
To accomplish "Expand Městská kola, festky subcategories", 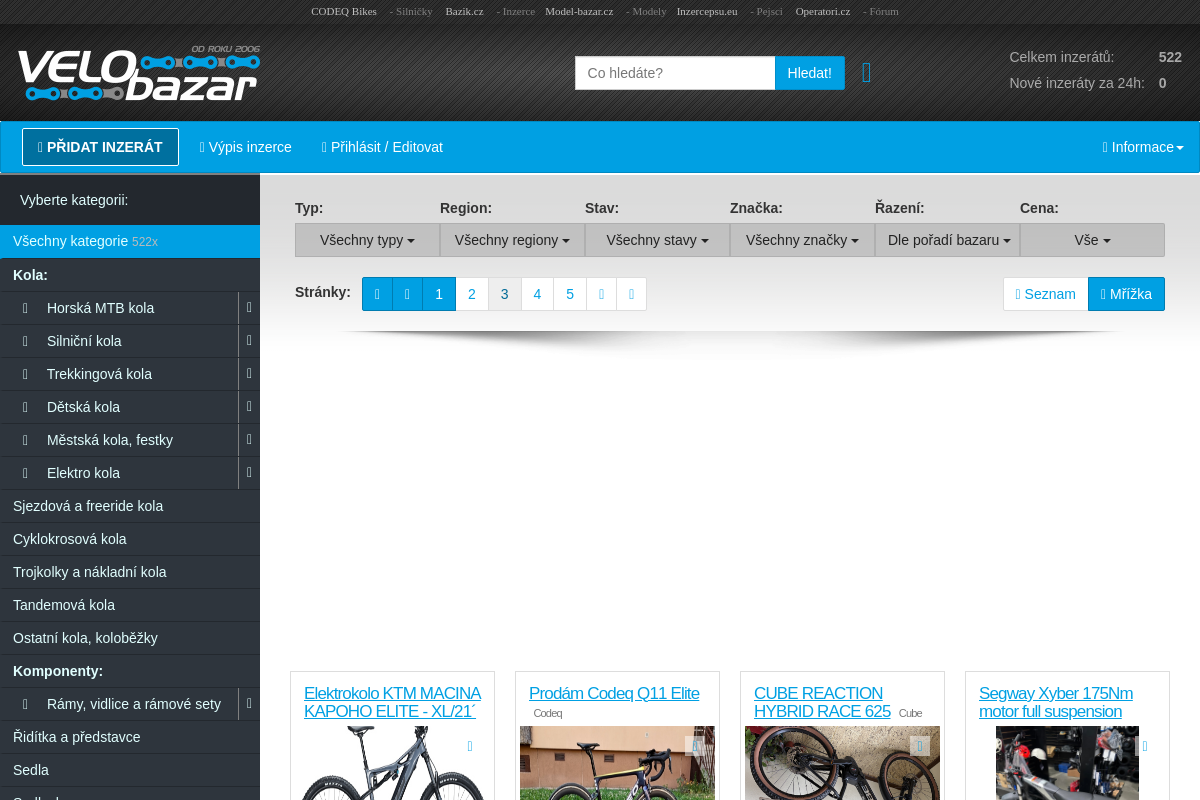I will (249, 440).
